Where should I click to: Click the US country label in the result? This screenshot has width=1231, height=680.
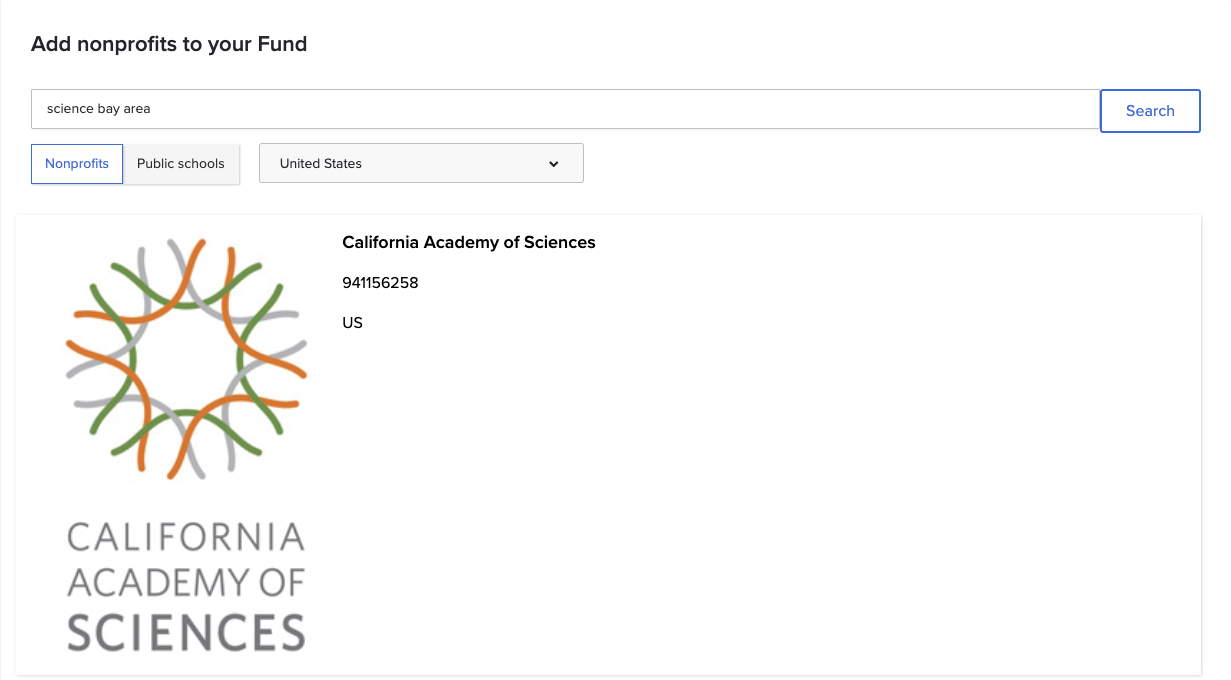pos(352,323)
